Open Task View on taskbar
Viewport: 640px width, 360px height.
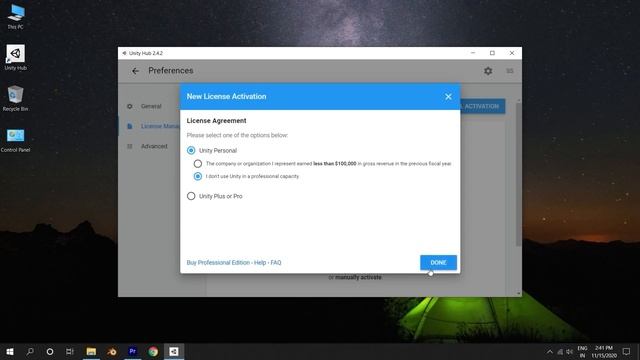pos(70,351)
